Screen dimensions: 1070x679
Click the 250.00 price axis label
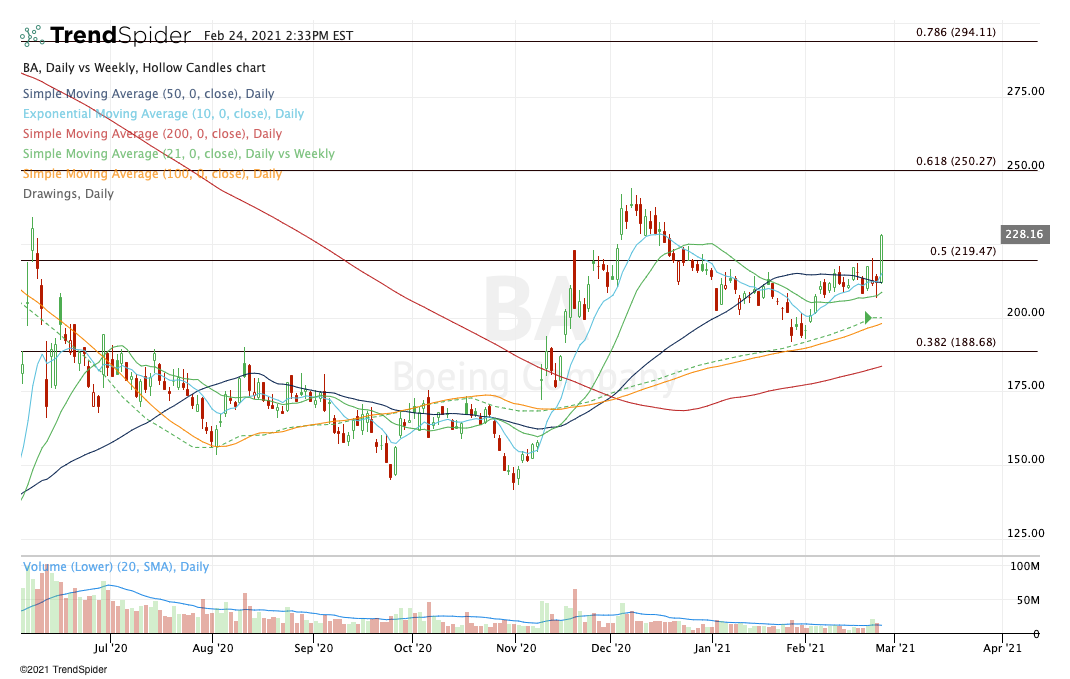1026,165
